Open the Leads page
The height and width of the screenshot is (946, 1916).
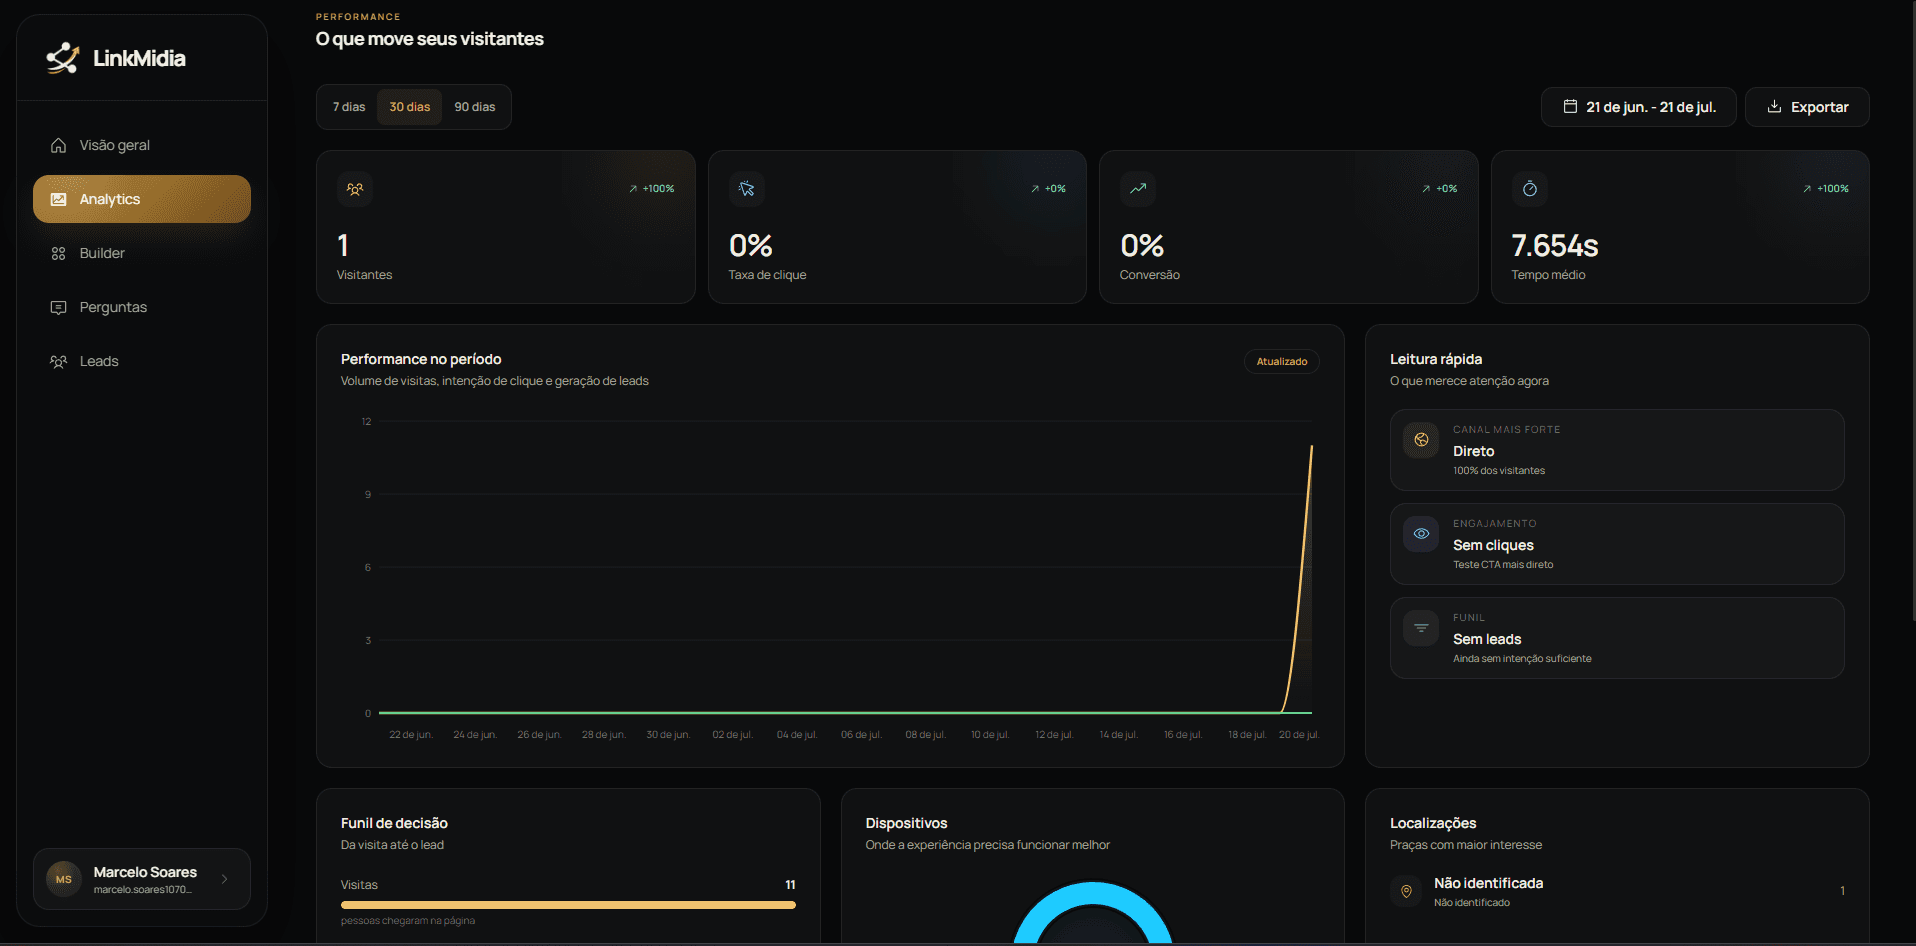coord(142,361)
